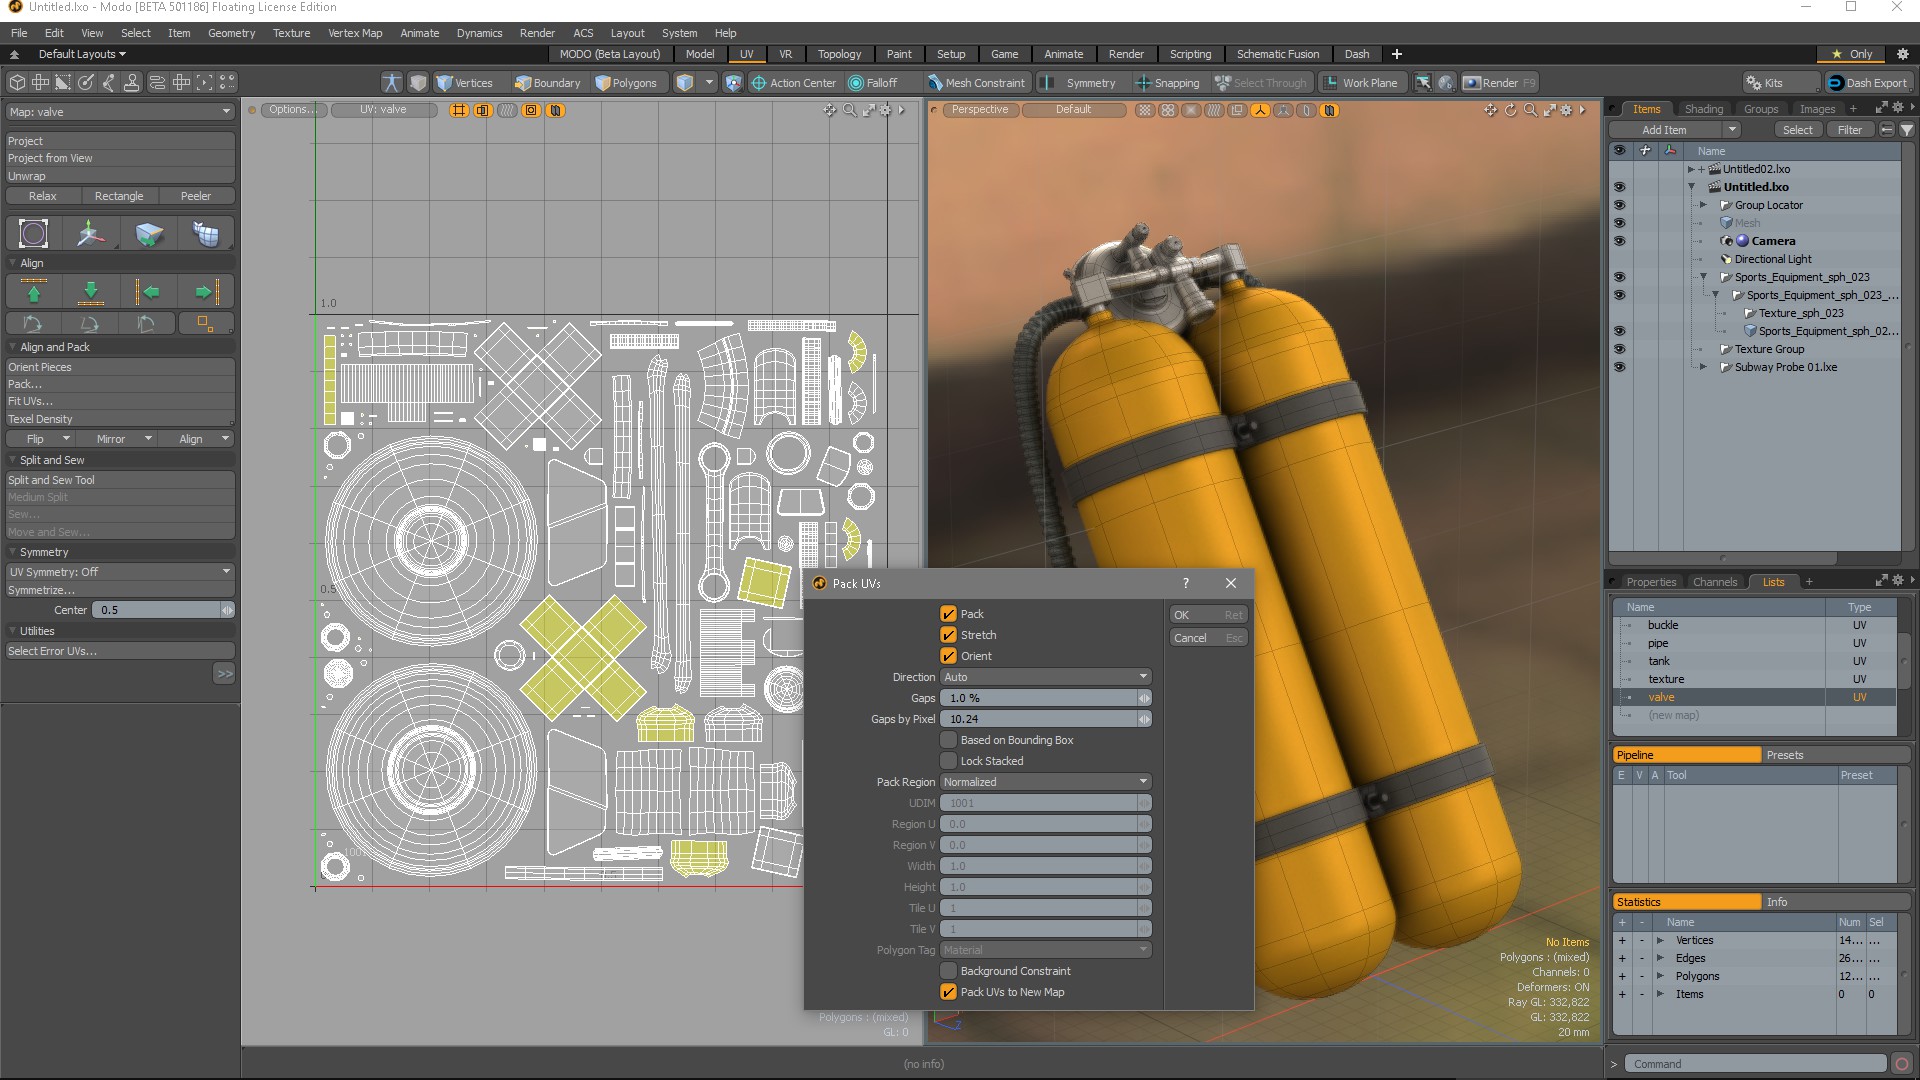Run the Peeler unwrap command
This screenshot has width=1920, height=1080.
[x=196, y=195]
